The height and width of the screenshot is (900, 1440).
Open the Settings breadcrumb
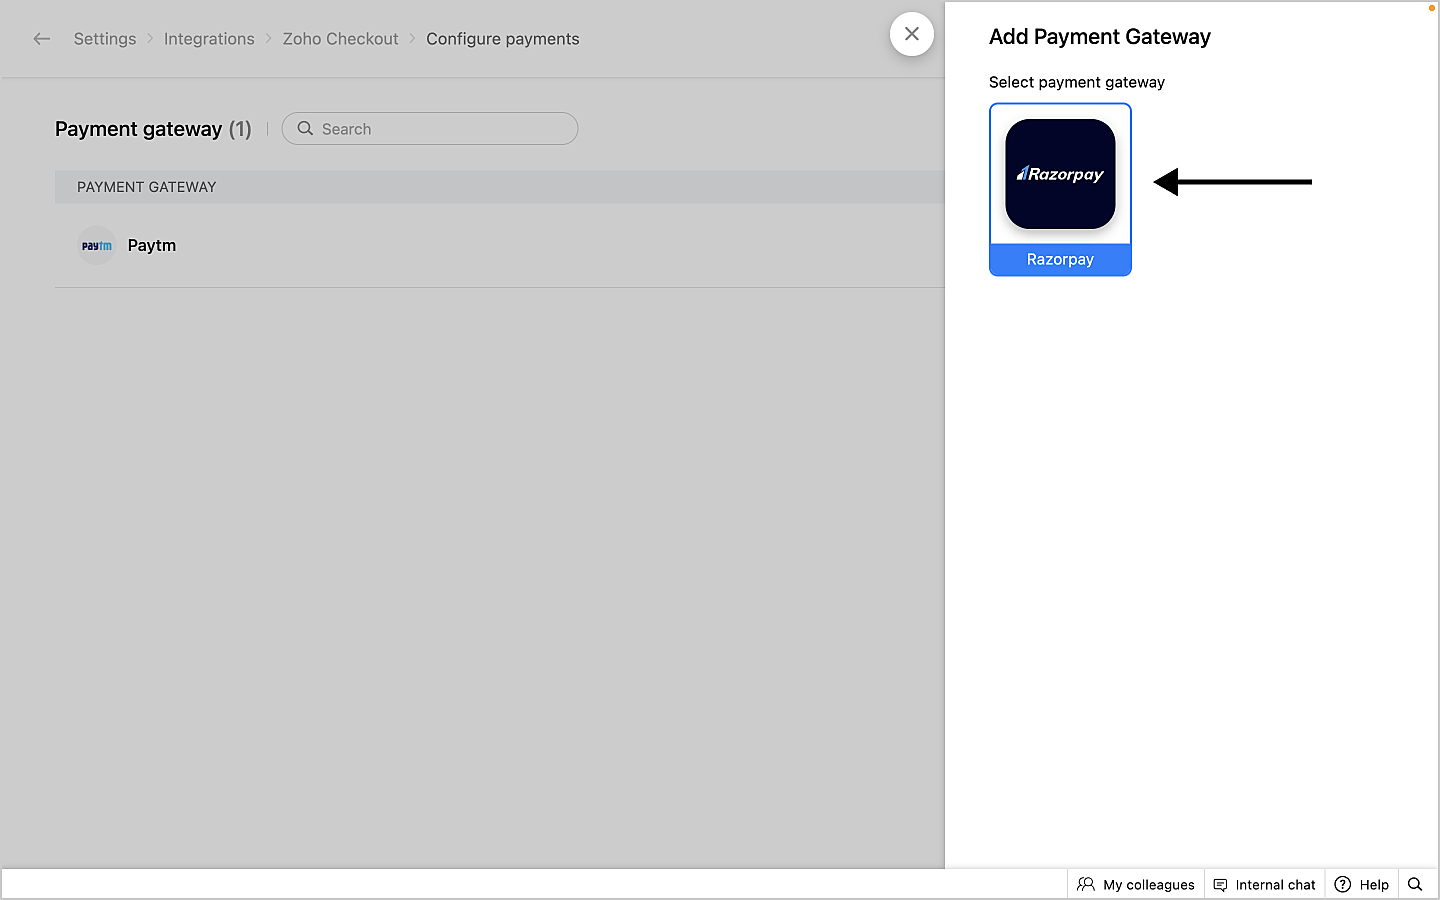coord(105,39)
